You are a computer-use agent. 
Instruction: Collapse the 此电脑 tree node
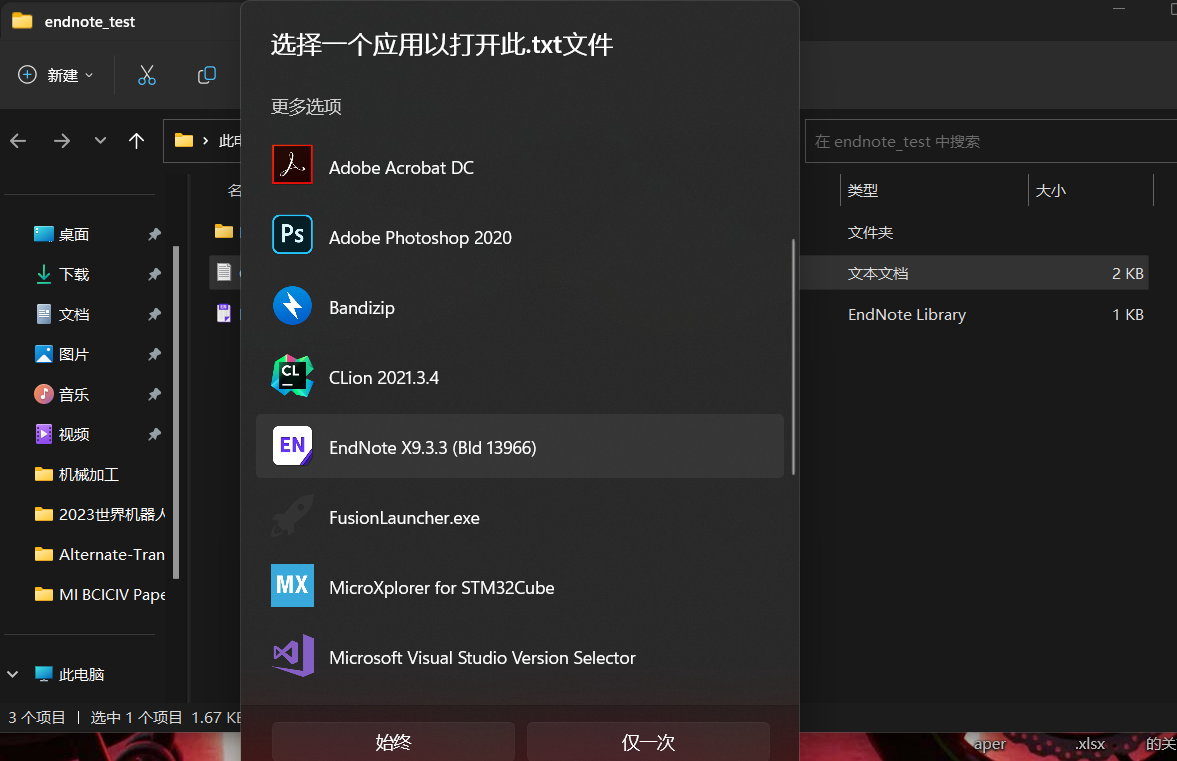click(x=13, y=674)
